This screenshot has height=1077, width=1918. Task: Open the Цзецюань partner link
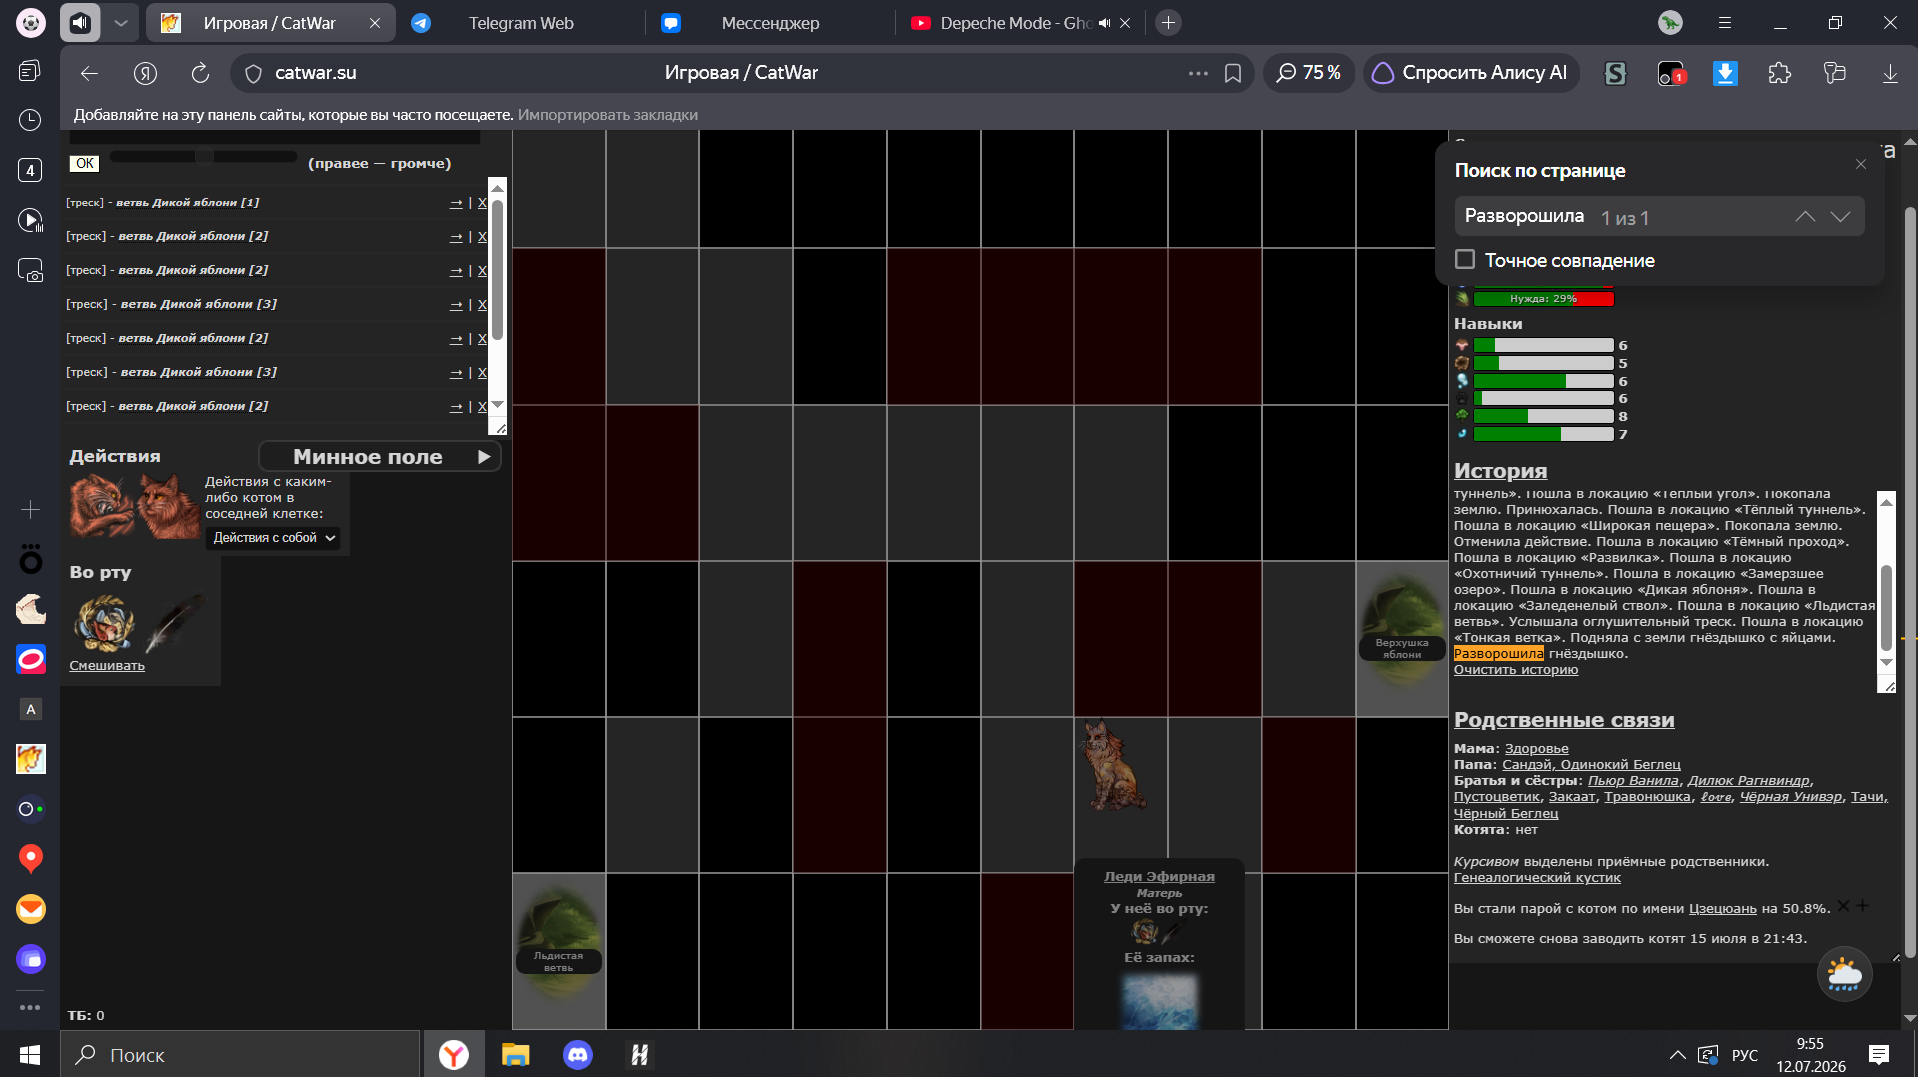pos(1722,909)
